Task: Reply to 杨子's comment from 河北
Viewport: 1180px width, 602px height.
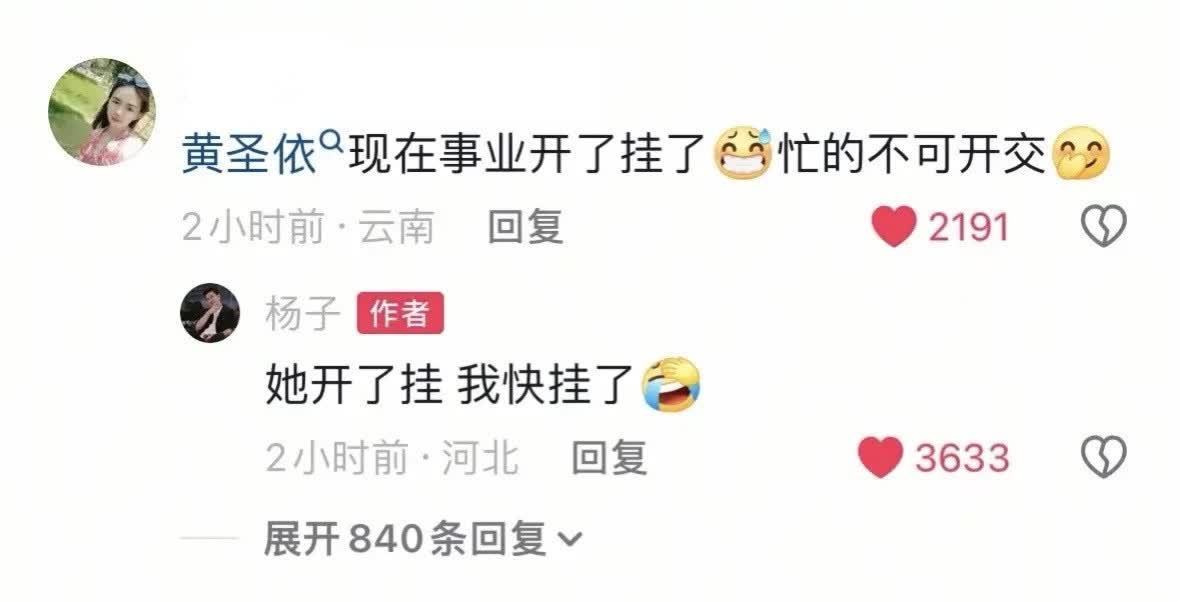Action: point(609,458)
